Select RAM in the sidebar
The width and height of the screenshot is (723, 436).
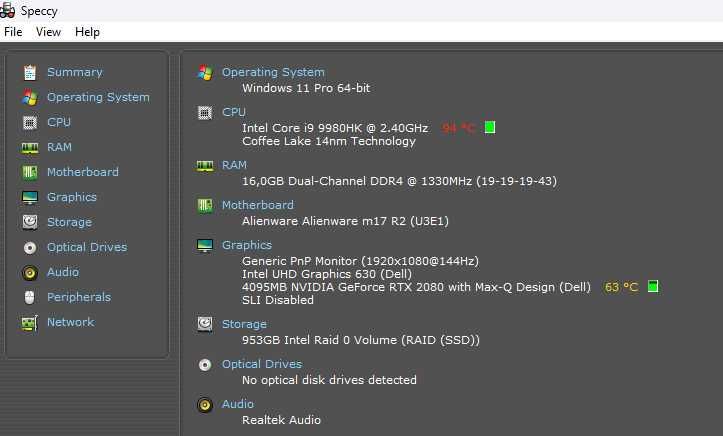click(59, 147)
